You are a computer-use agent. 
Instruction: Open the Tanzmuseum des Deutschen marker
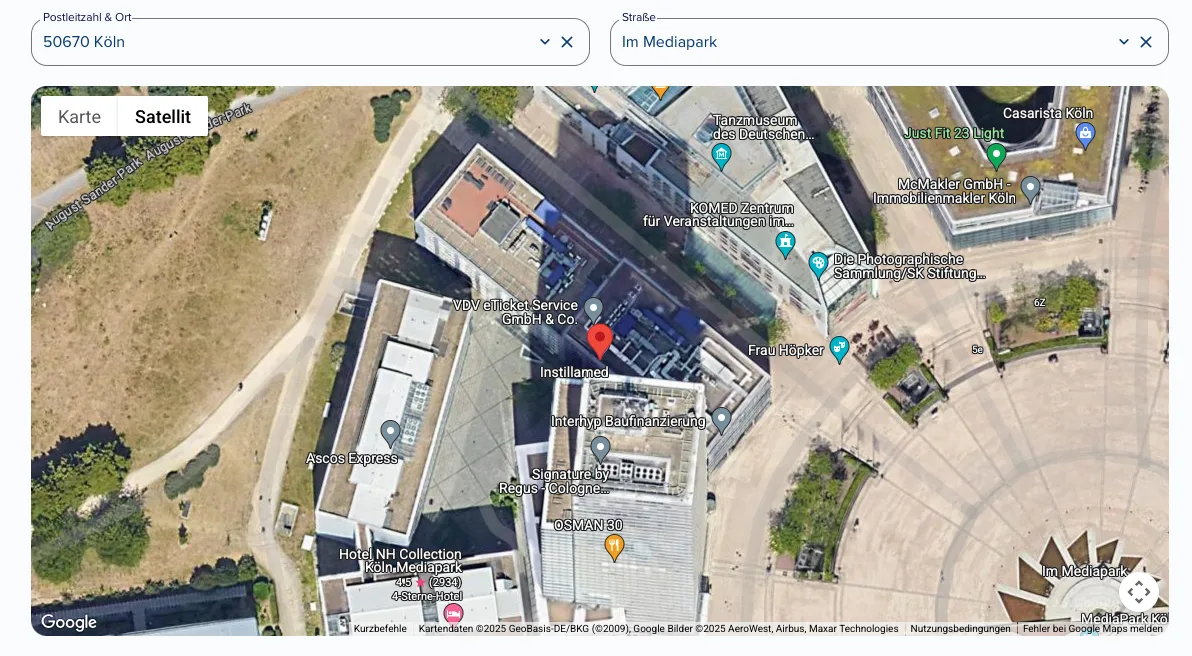(x=721, y=157)
